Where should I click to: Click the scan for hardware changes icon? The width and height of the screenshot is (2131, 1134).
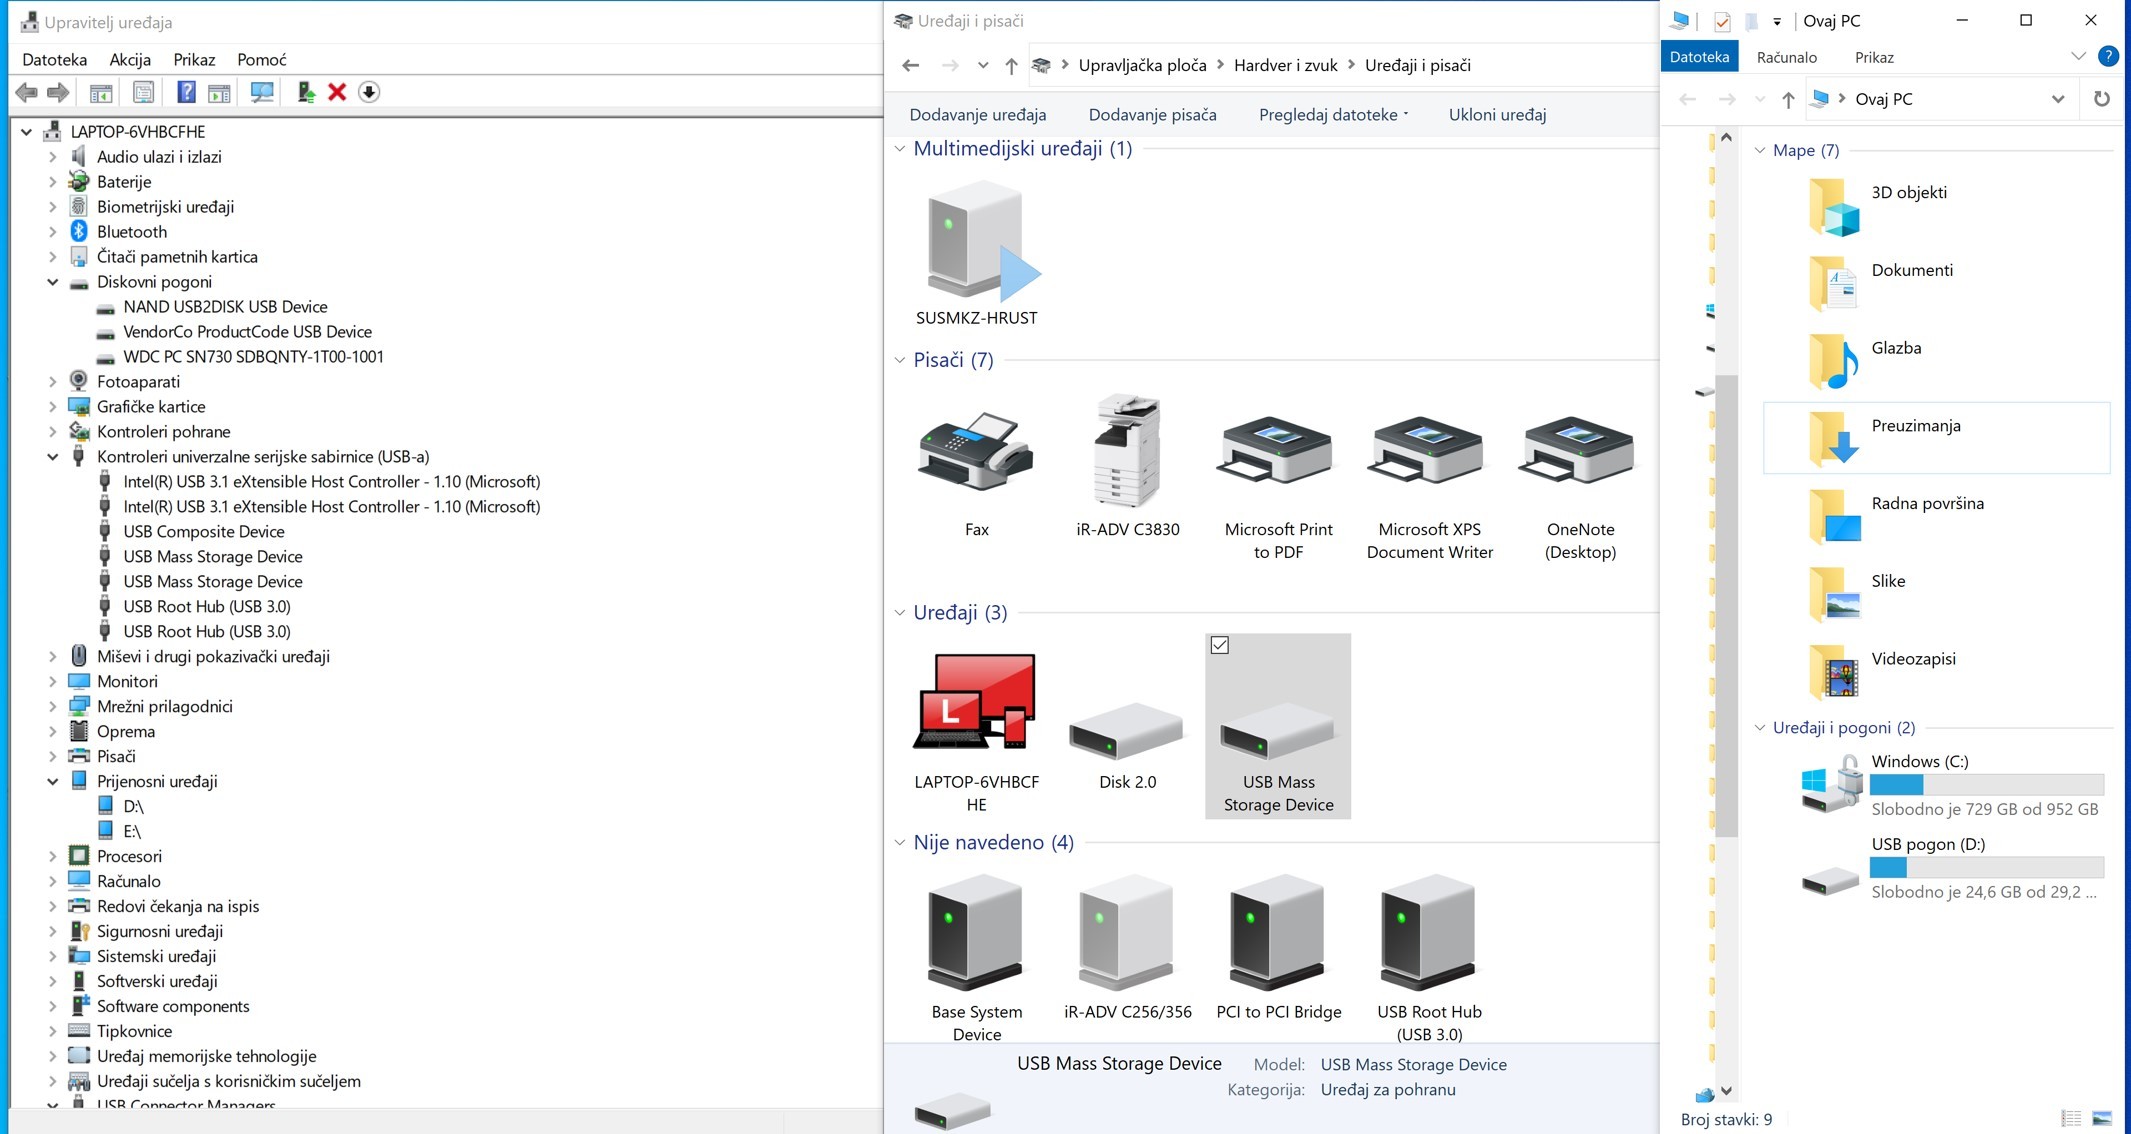(x=262, y=92)
